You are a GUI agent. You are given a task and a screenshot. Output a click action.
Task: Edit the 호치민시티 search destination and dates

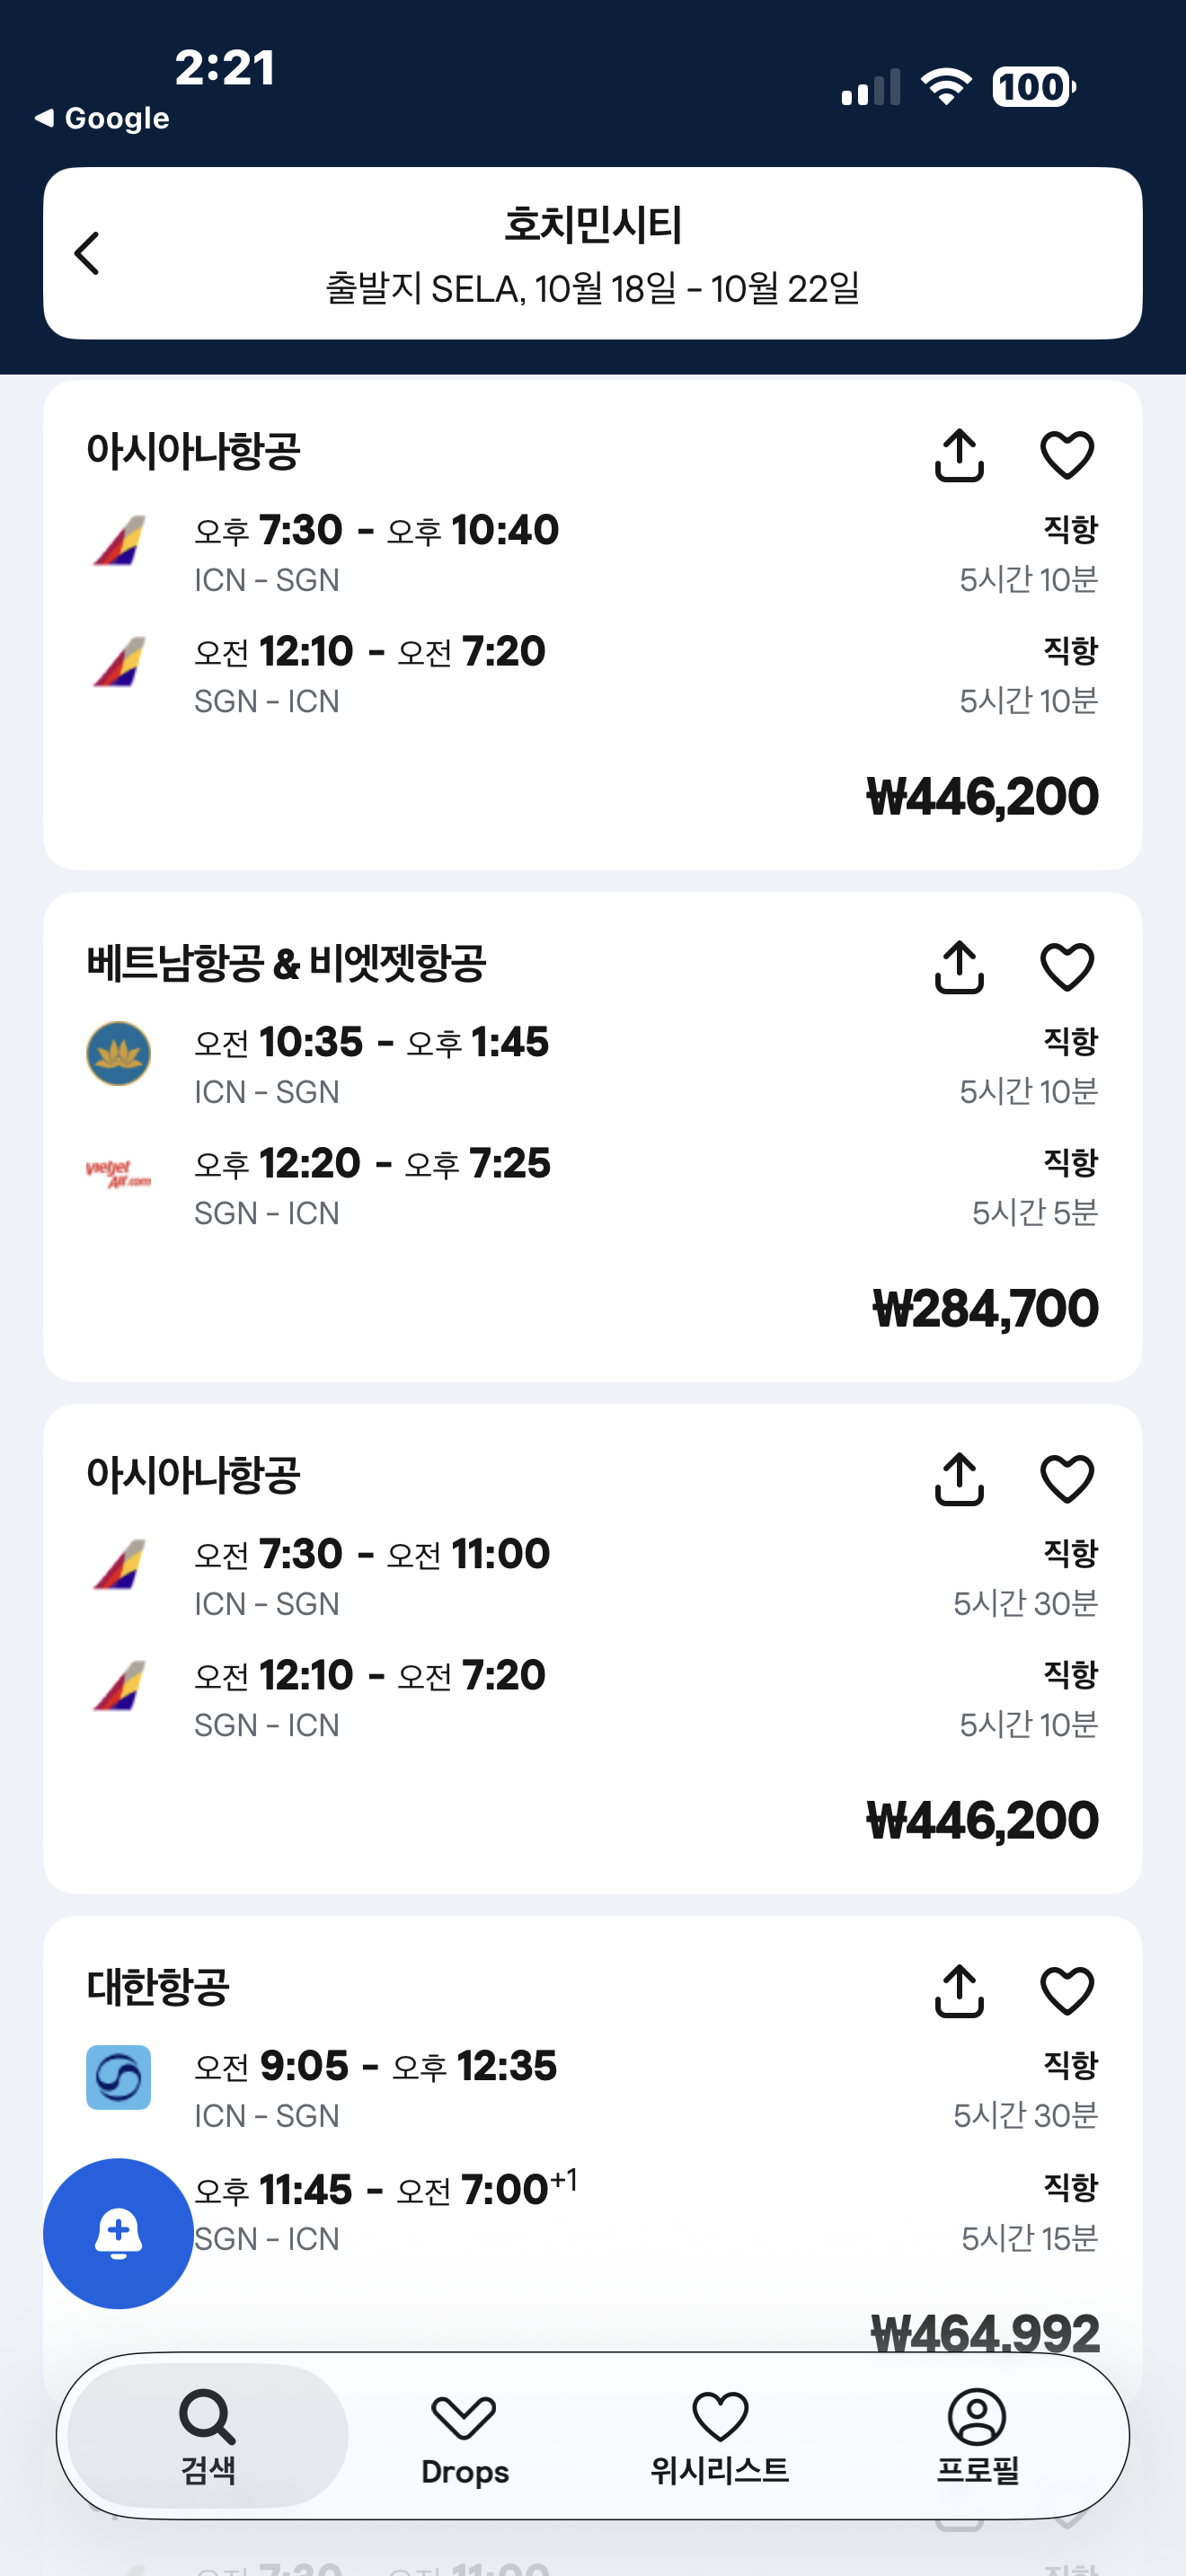[x=592, y=254]
